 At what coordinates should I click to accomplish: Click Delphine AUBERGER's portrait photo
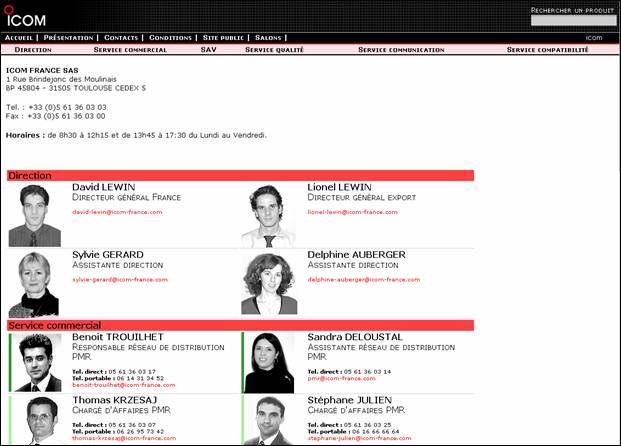[x=269, y=284]
